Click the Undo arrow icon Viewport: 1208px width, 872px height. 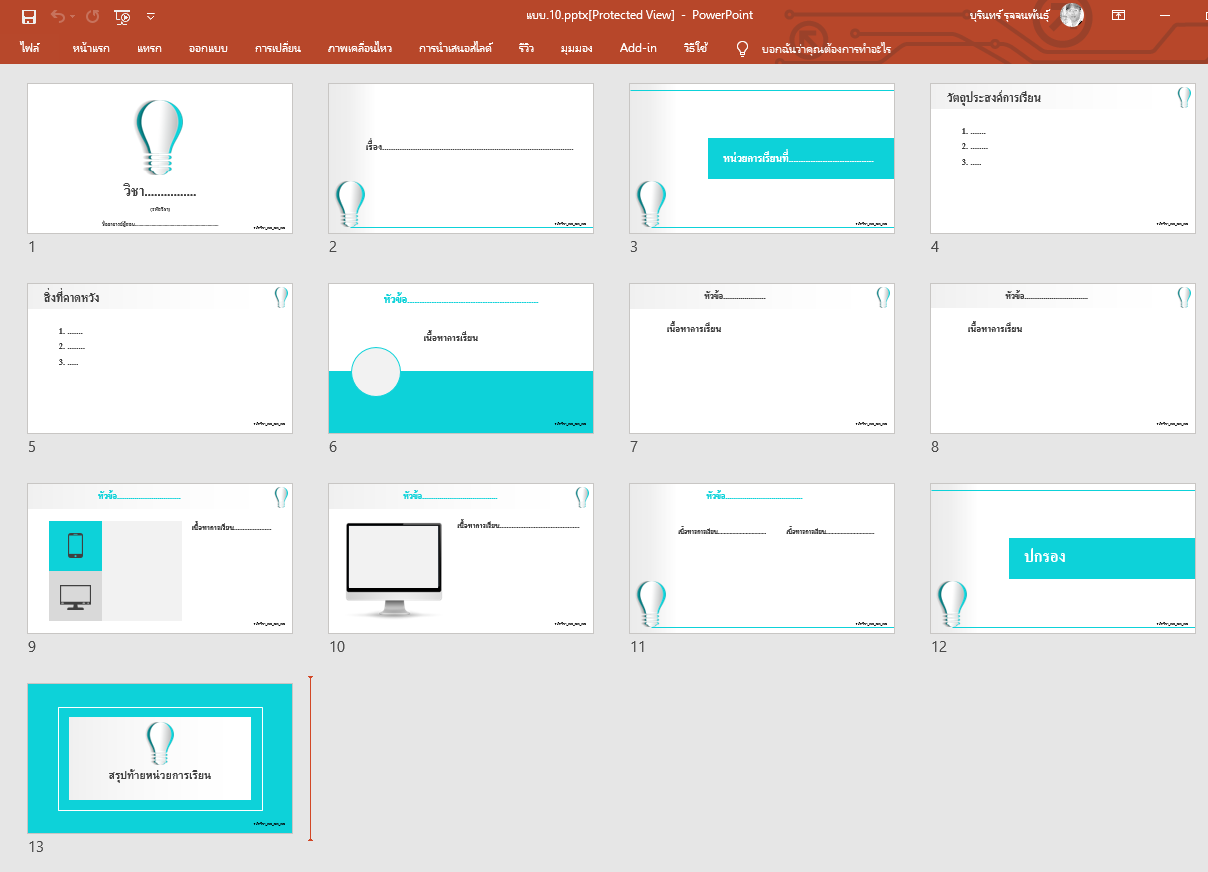click(58, 16)
